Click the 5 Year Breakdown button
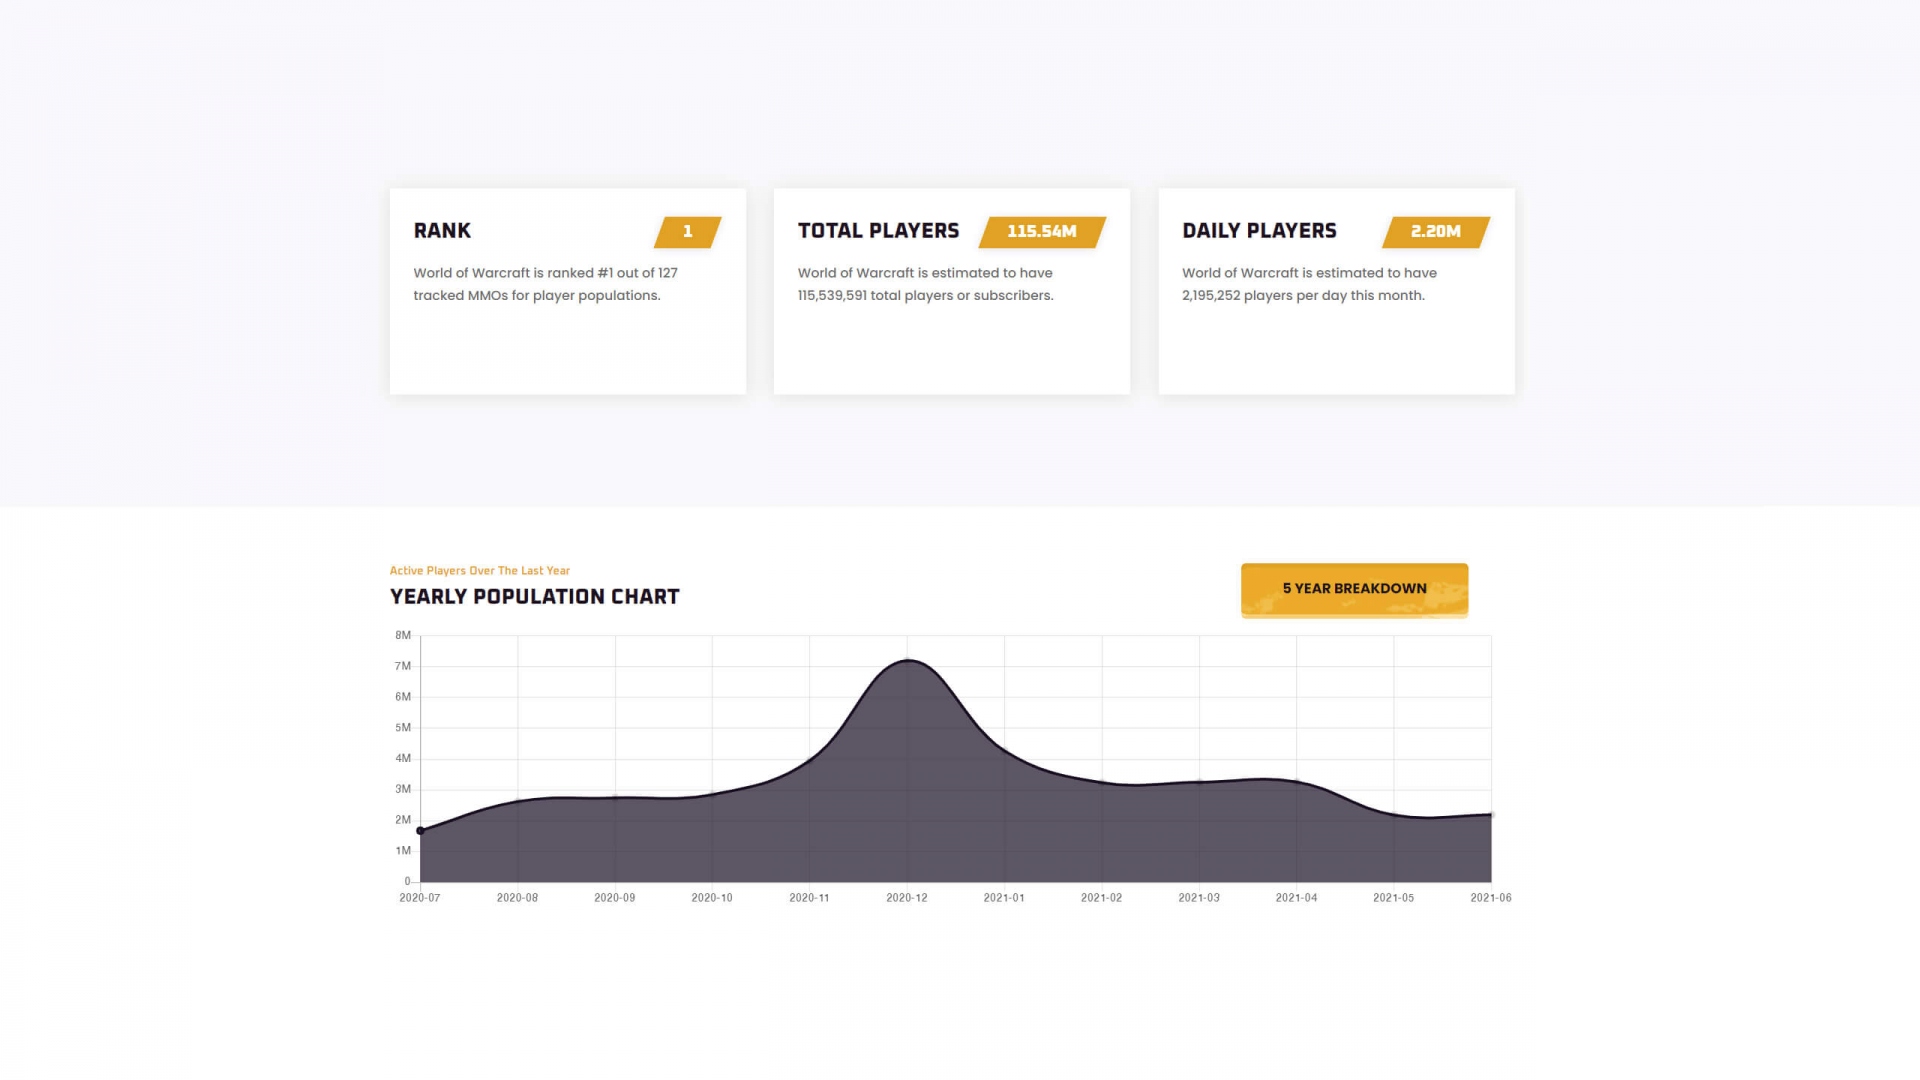Image resolution: width=1920 pixels, height=1080 pixels. [x=1354, y=589]
